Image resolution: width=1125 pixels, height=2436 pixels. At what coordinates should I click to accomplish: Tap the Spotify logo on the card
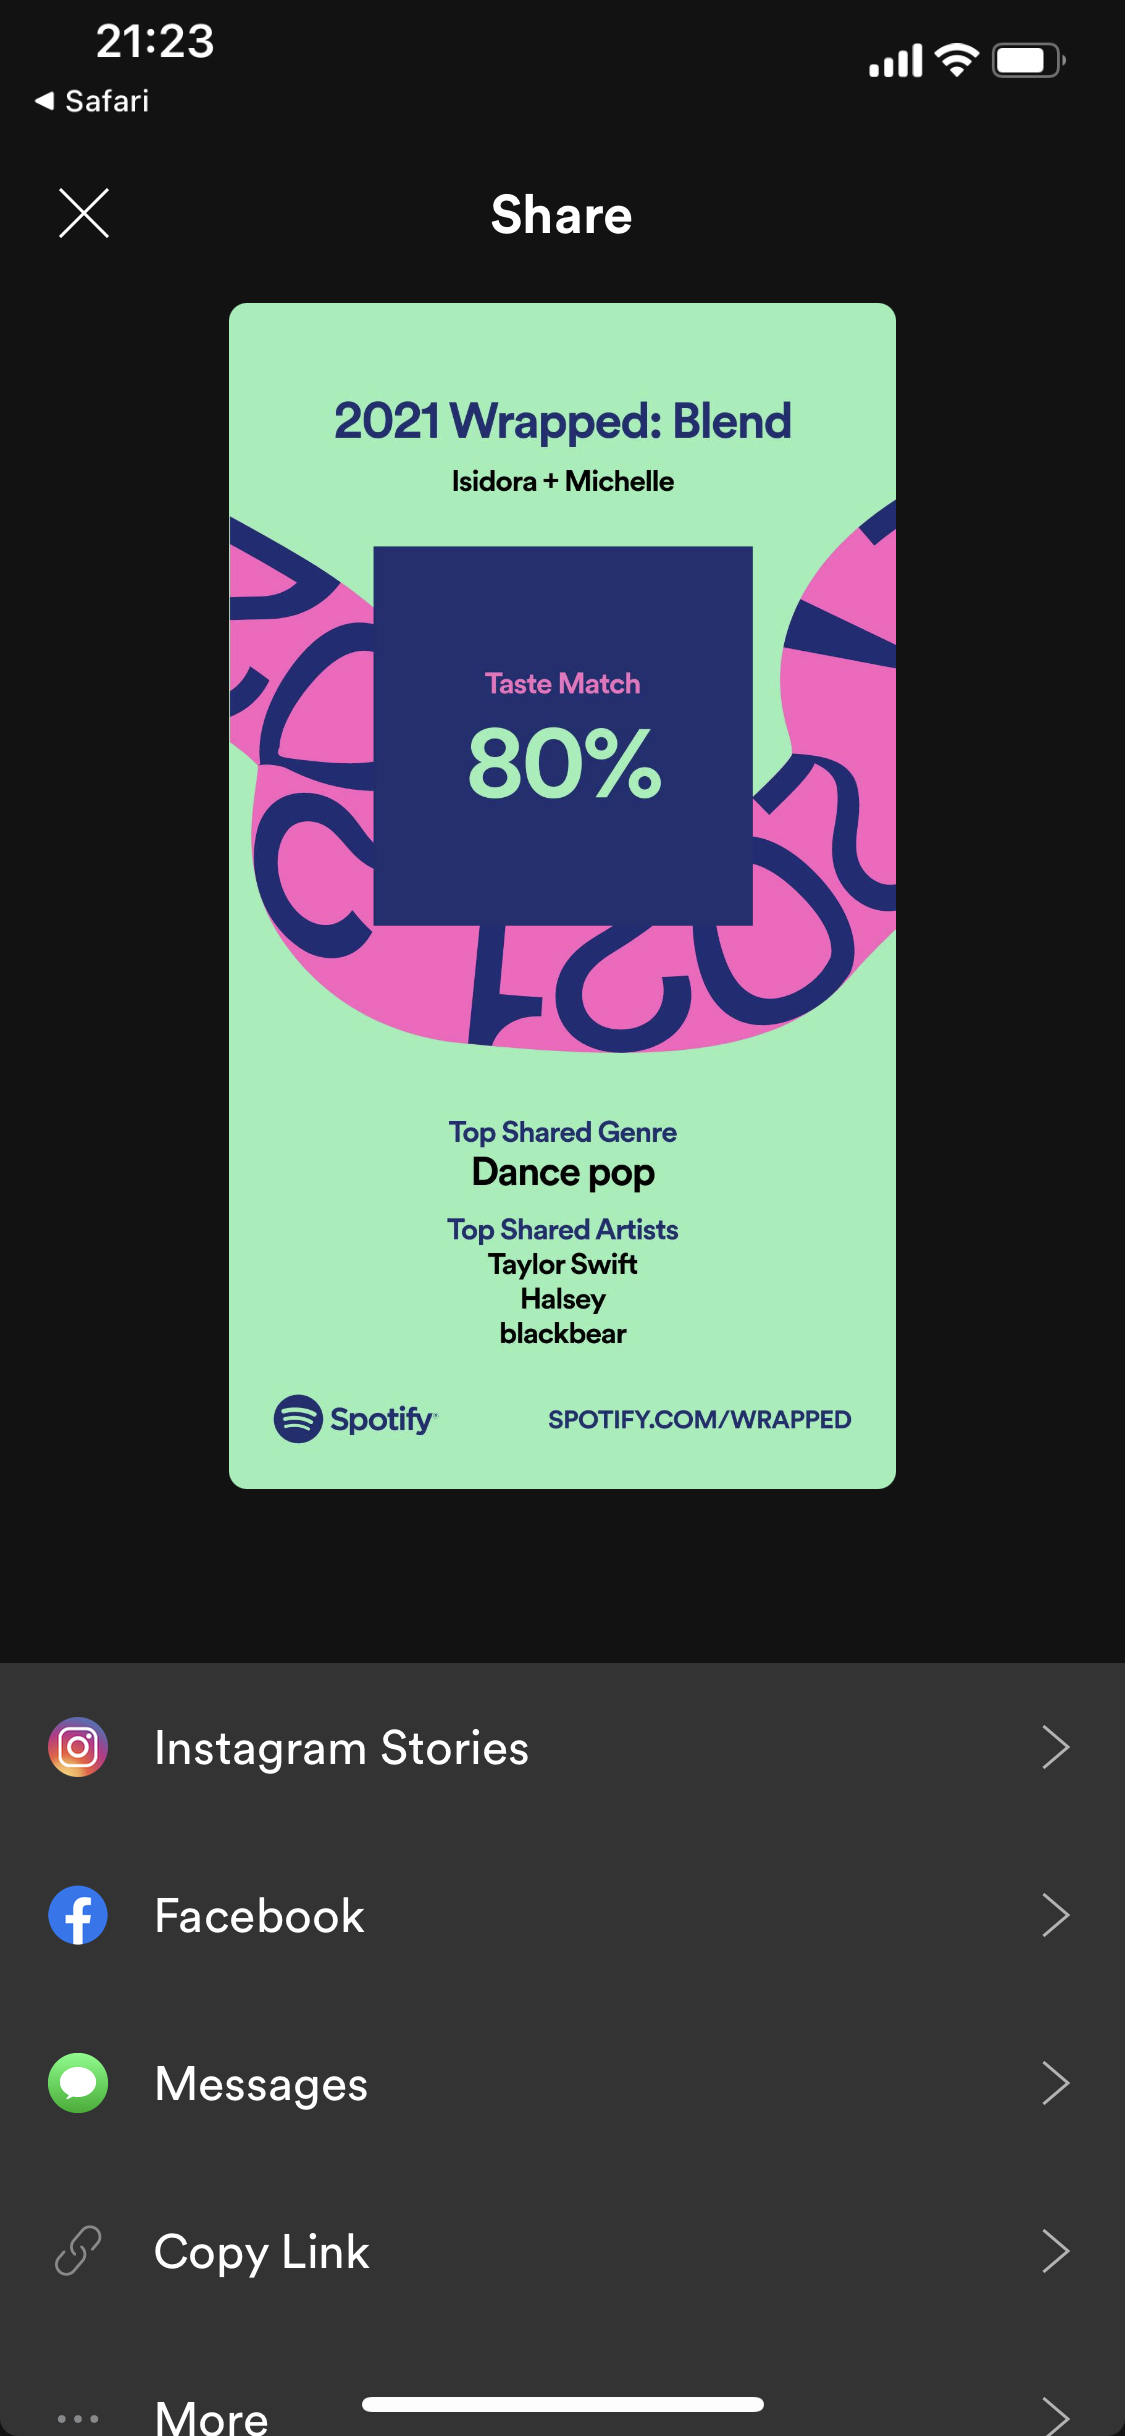click(x=355, y=1419)
